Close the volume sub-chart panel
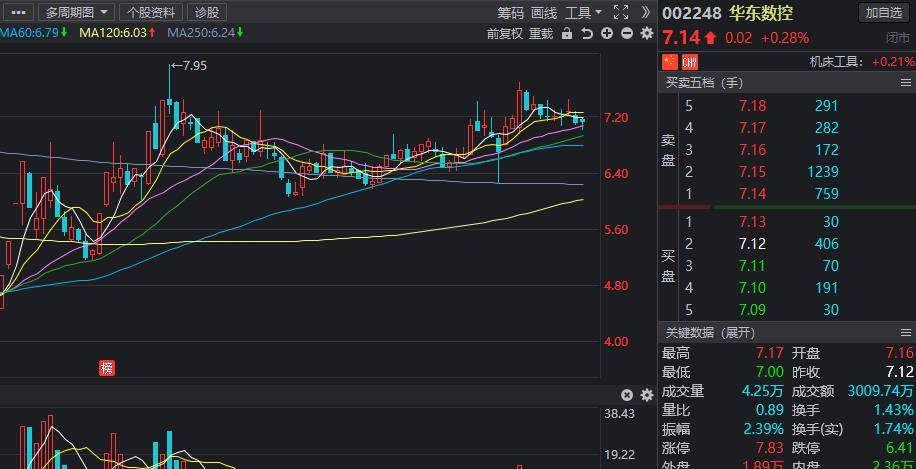The image size is (916, 469). pyautogui.click(x=627, y=395)
